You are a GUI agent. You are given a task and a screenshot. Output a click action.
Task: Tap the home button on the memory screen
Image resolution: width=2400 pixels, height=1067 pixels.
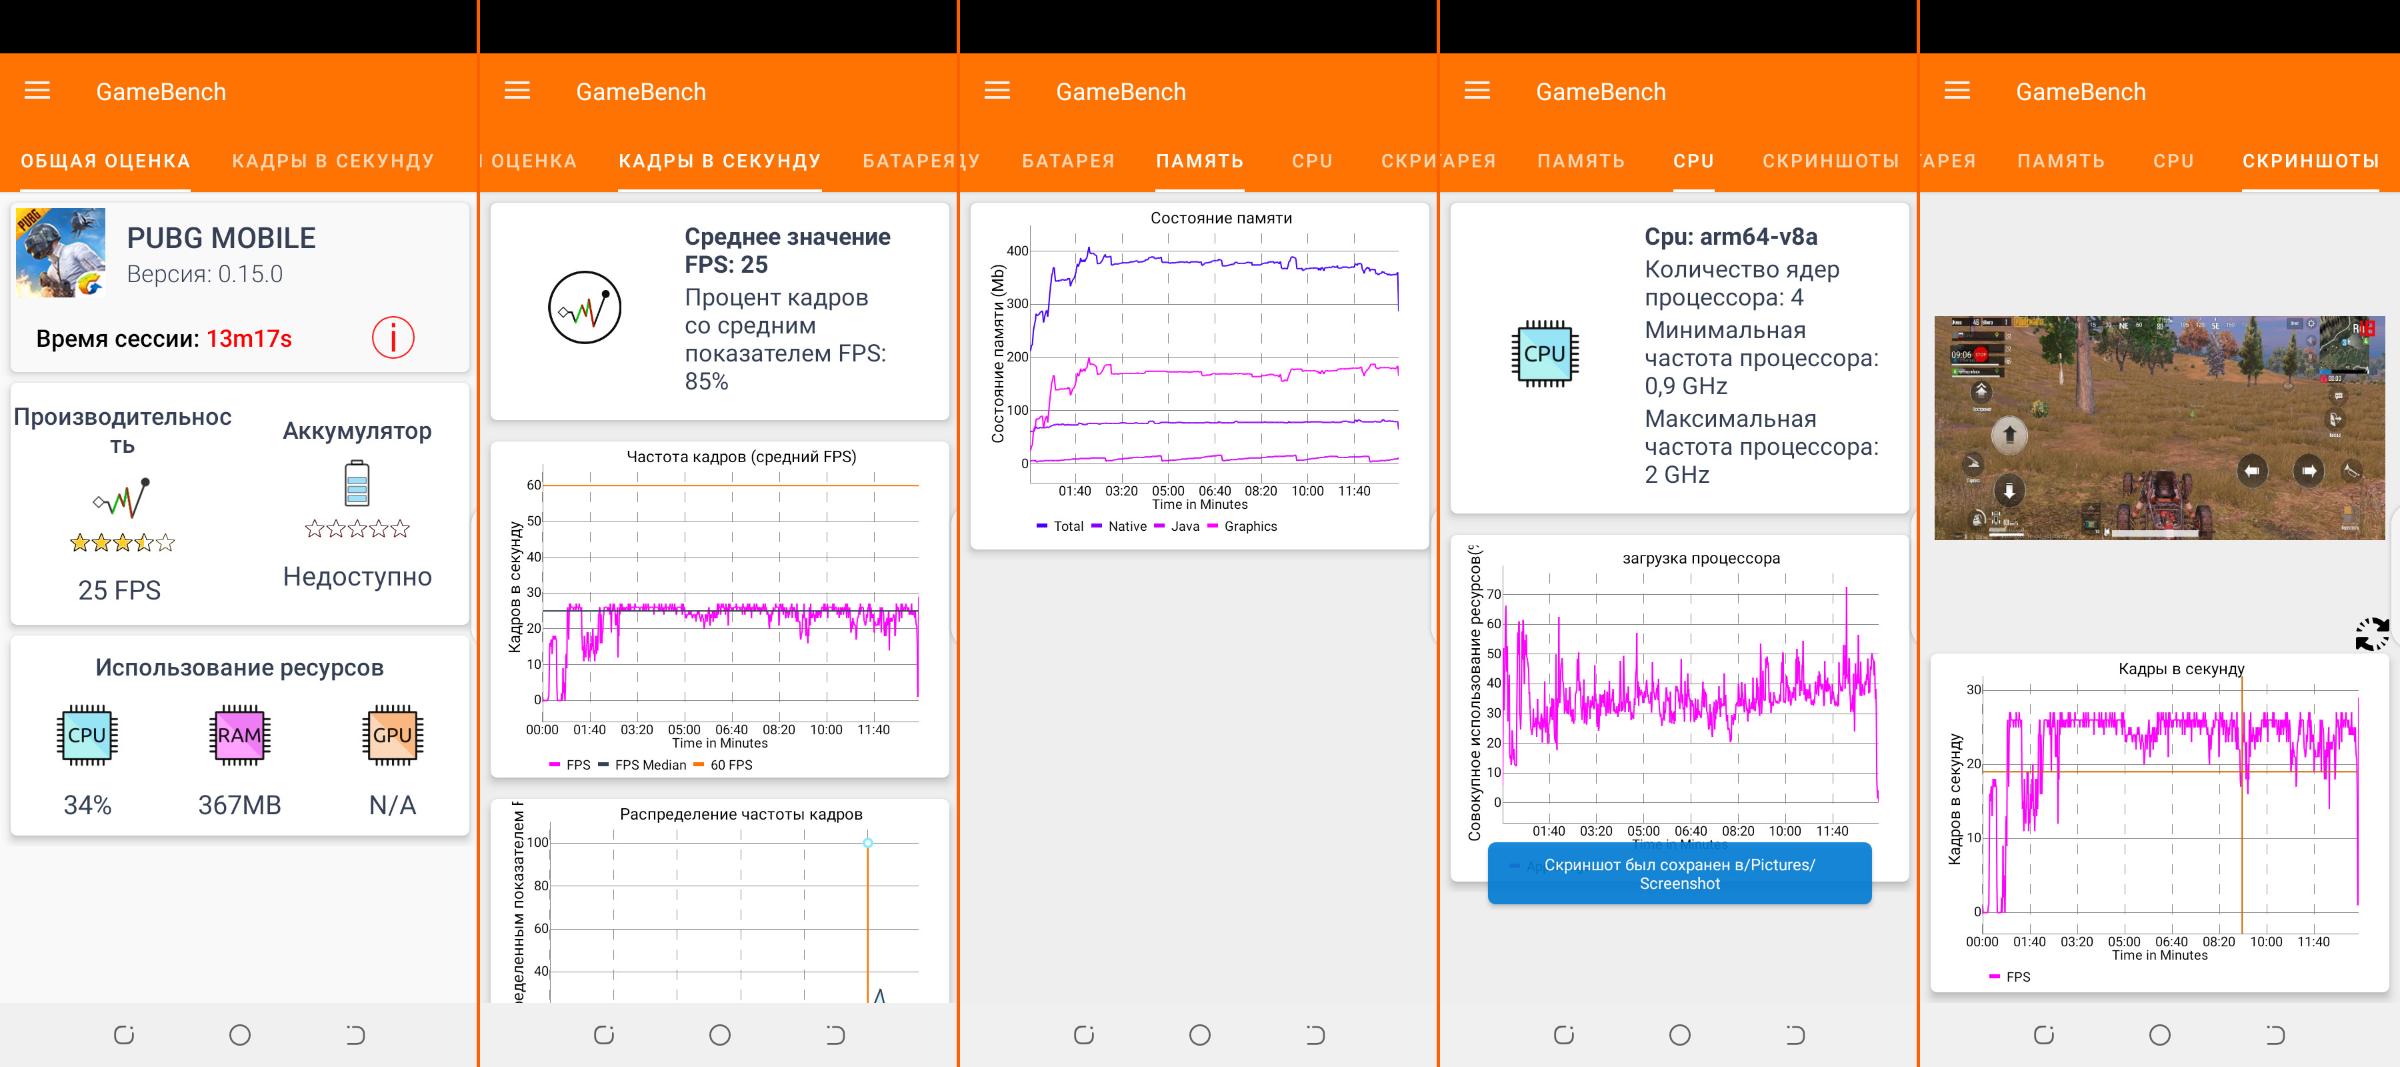click(1200, 1035)
